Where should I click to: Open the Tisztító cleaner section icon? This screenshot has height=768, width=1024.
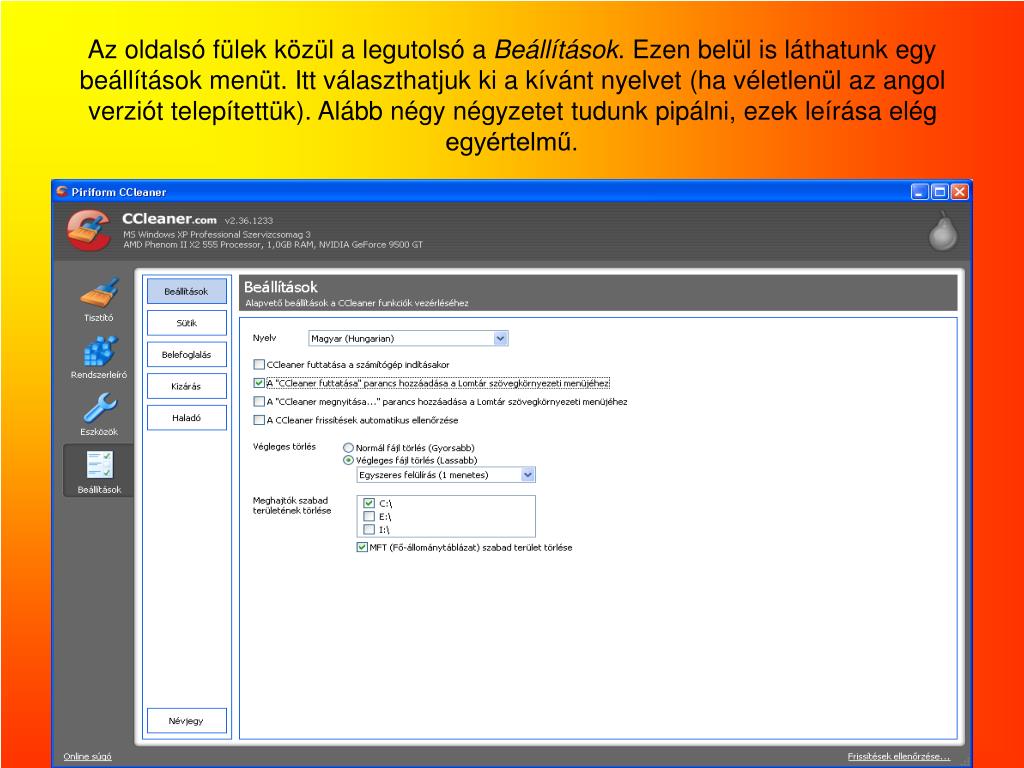point(99,293)
